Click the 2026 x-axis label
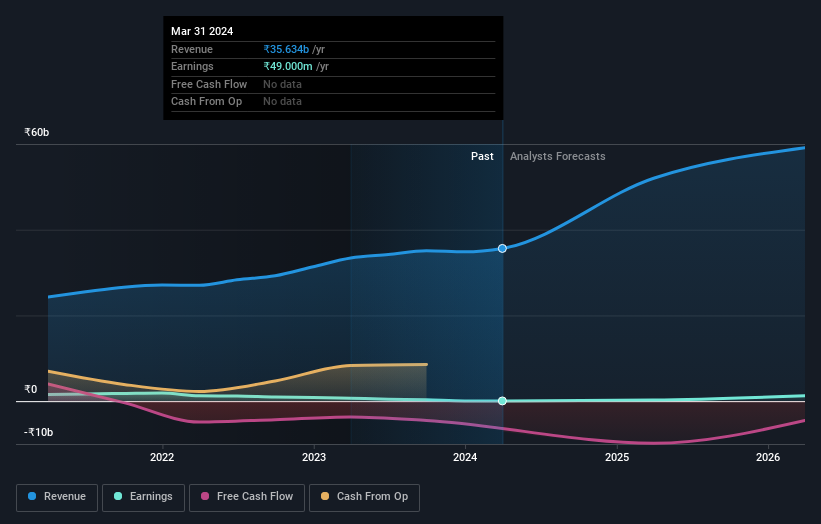Screen dimensions: 821x524 768,458
